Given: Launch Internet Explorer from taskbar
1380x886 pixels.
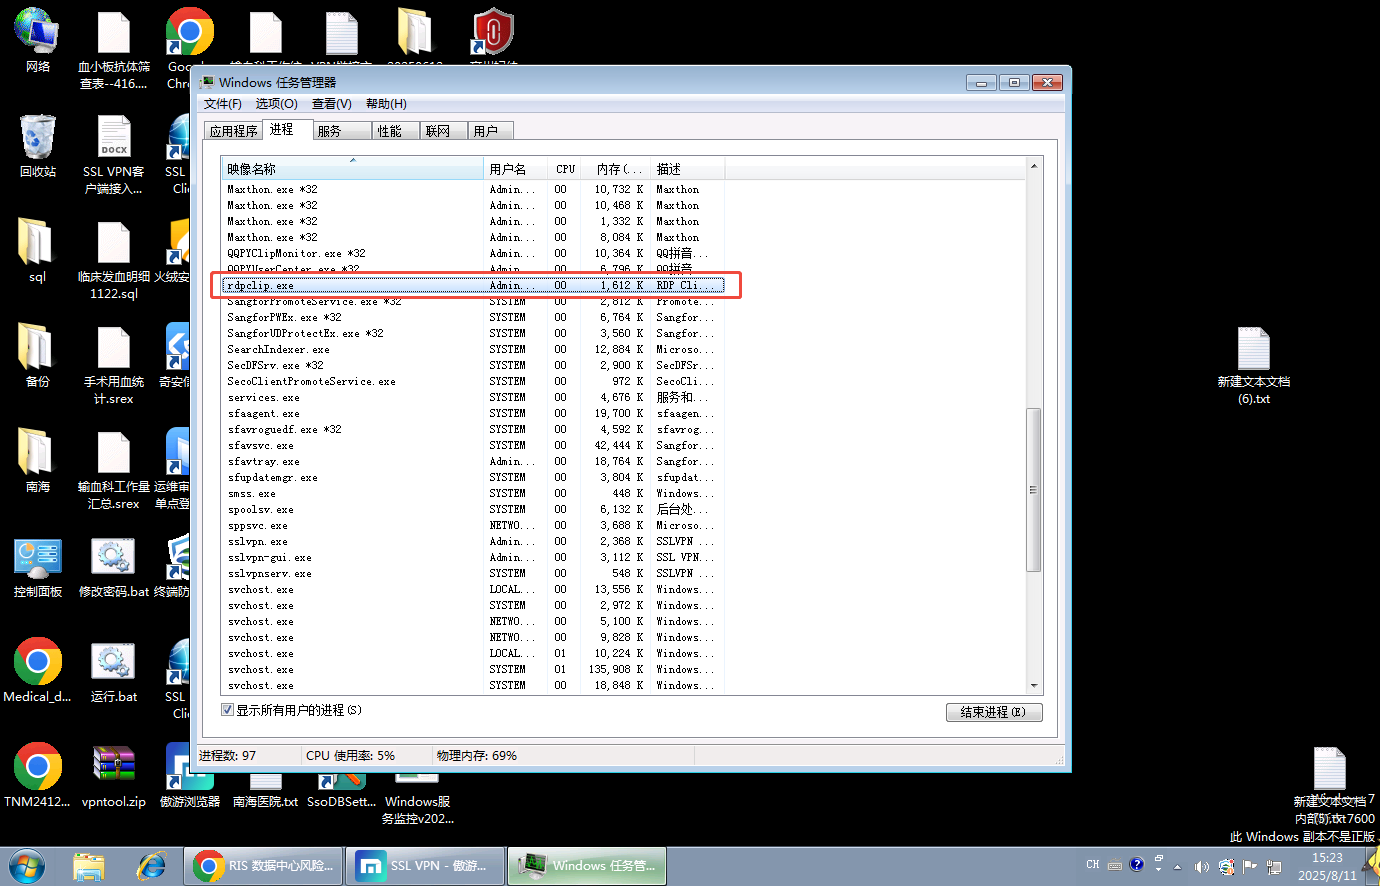Looking at the screenshot, I should click(151, 866).
